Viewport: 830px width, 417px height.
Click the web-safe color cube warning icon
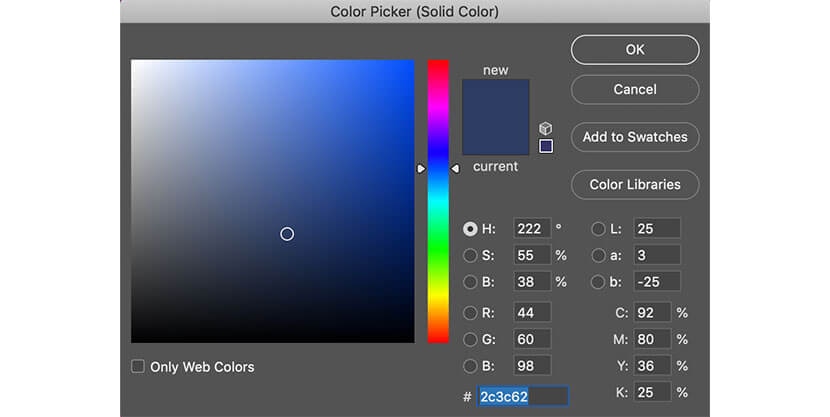(x=545, y=128)
